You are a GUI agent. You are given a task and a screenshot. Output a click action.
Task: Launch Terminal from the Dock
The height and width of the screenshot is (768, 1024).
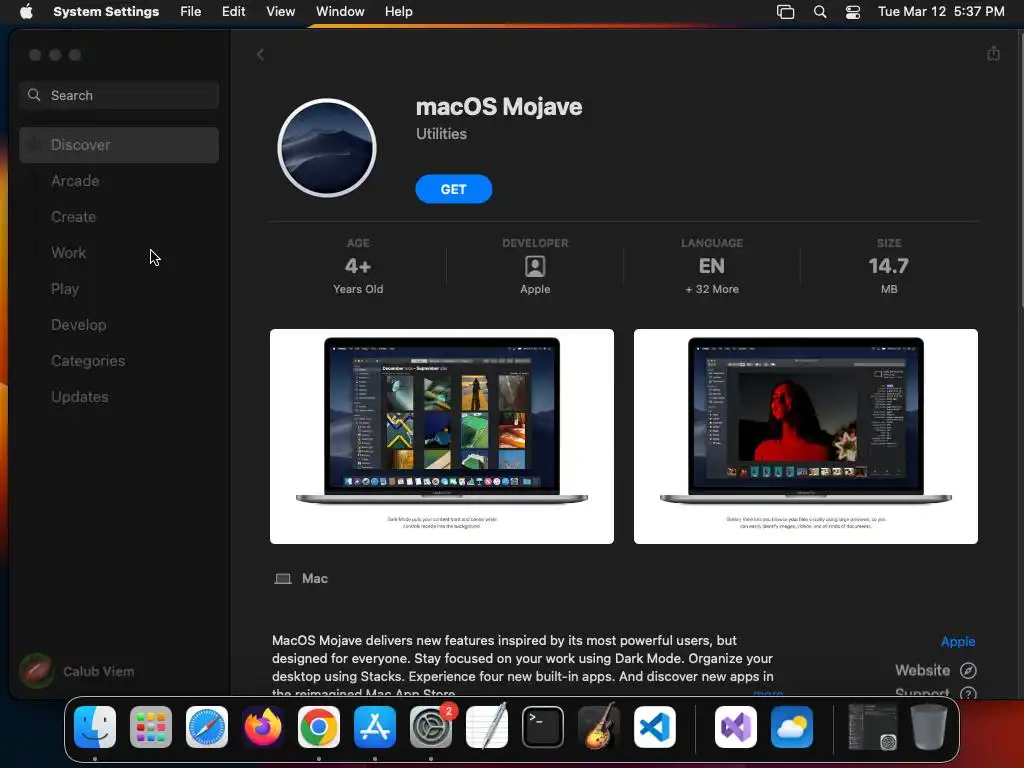coord(543,727)
